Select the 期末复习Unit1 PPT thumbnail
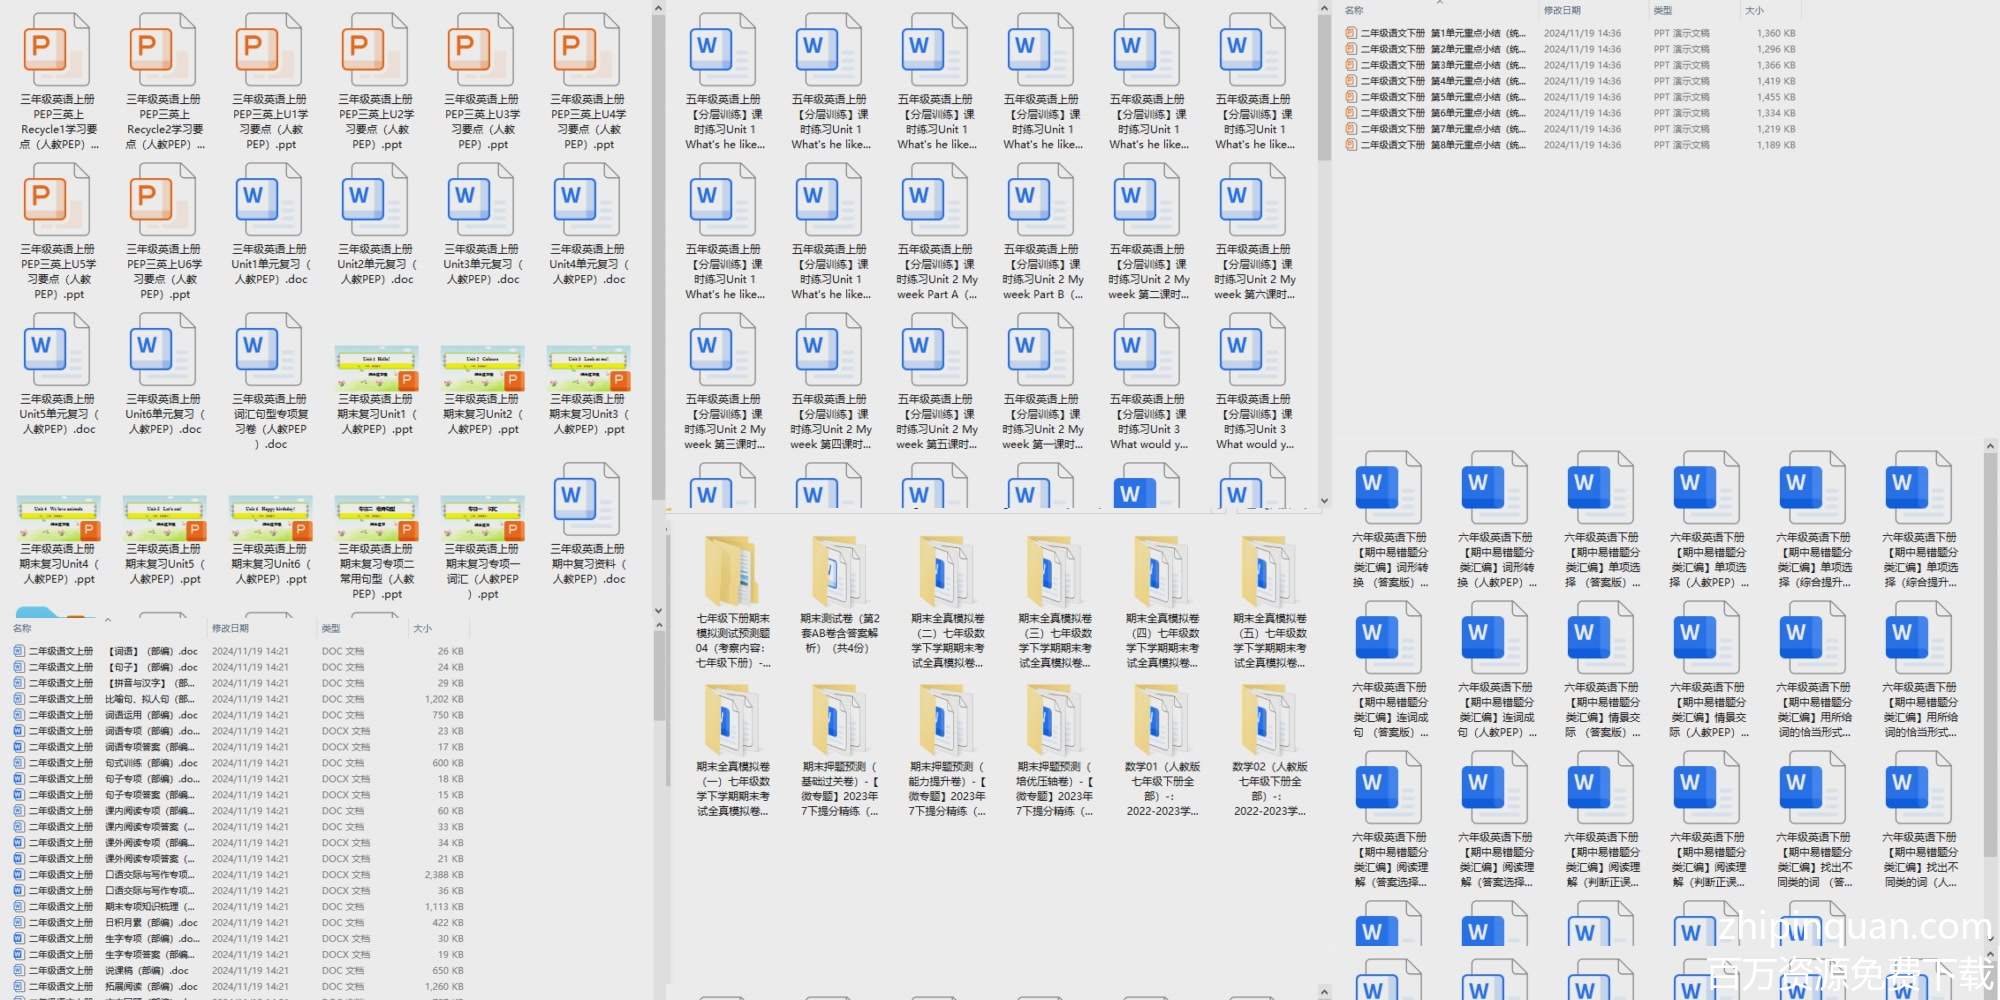The width and height of the screenshot is (2000, 1000). 376,368
